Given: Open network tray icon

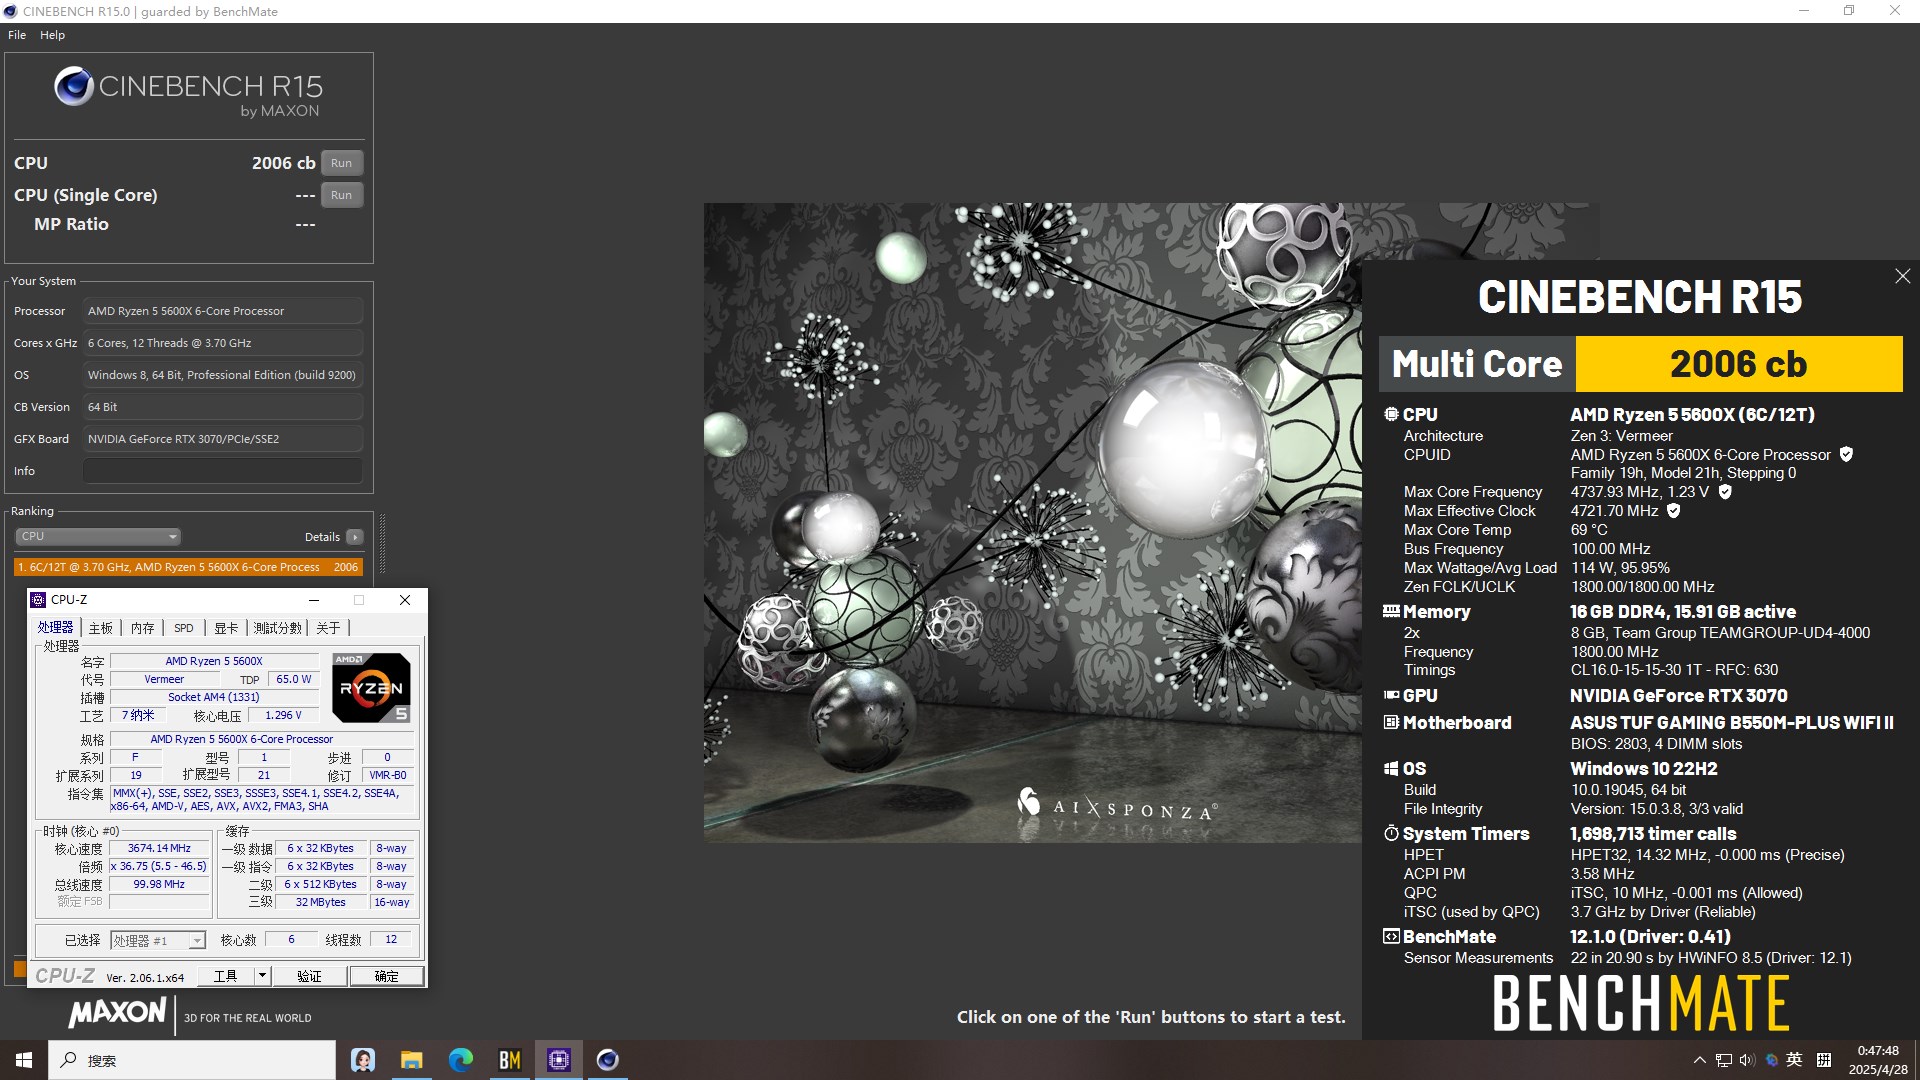Looking at the screenshot, I should point(1723,1060).
